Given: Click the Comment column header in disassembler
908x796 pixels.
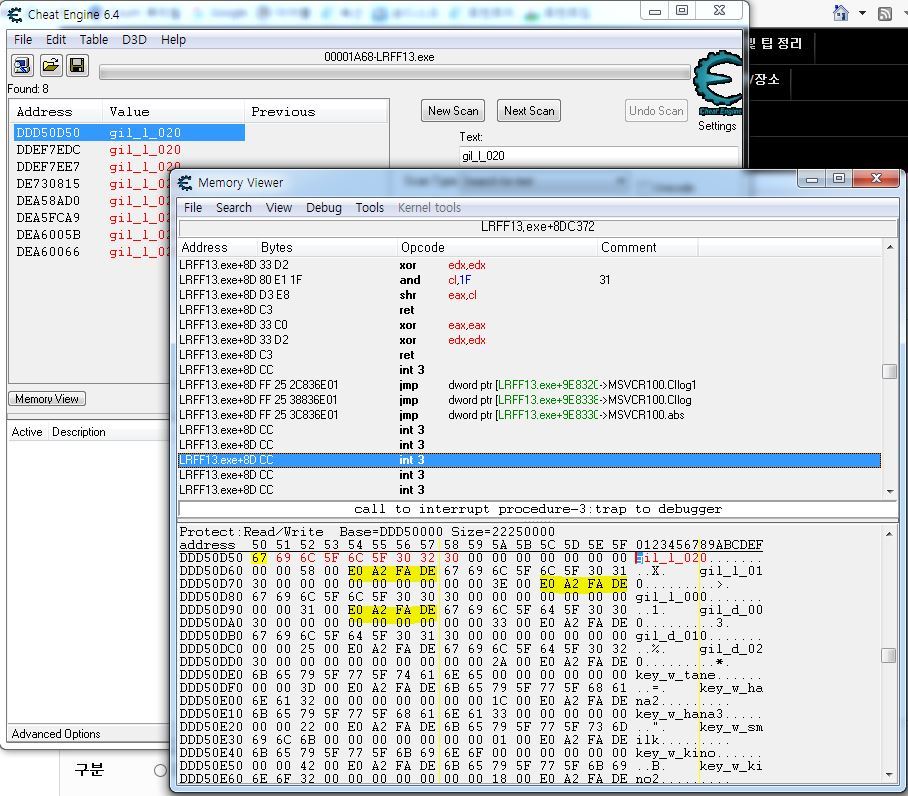Looking at the screenshot, I should coord(647,247).
